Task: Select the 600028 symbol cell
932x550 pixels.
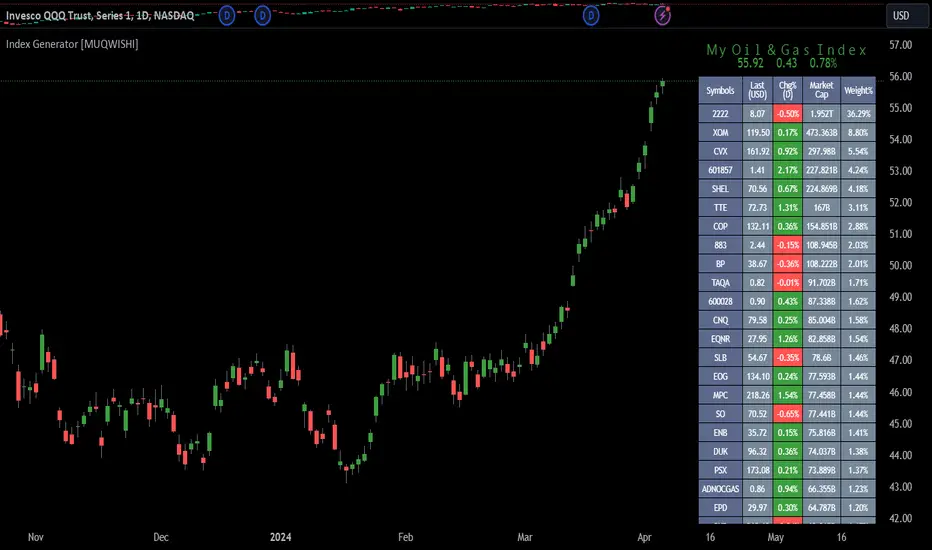Action: click(x=720, y=301)
